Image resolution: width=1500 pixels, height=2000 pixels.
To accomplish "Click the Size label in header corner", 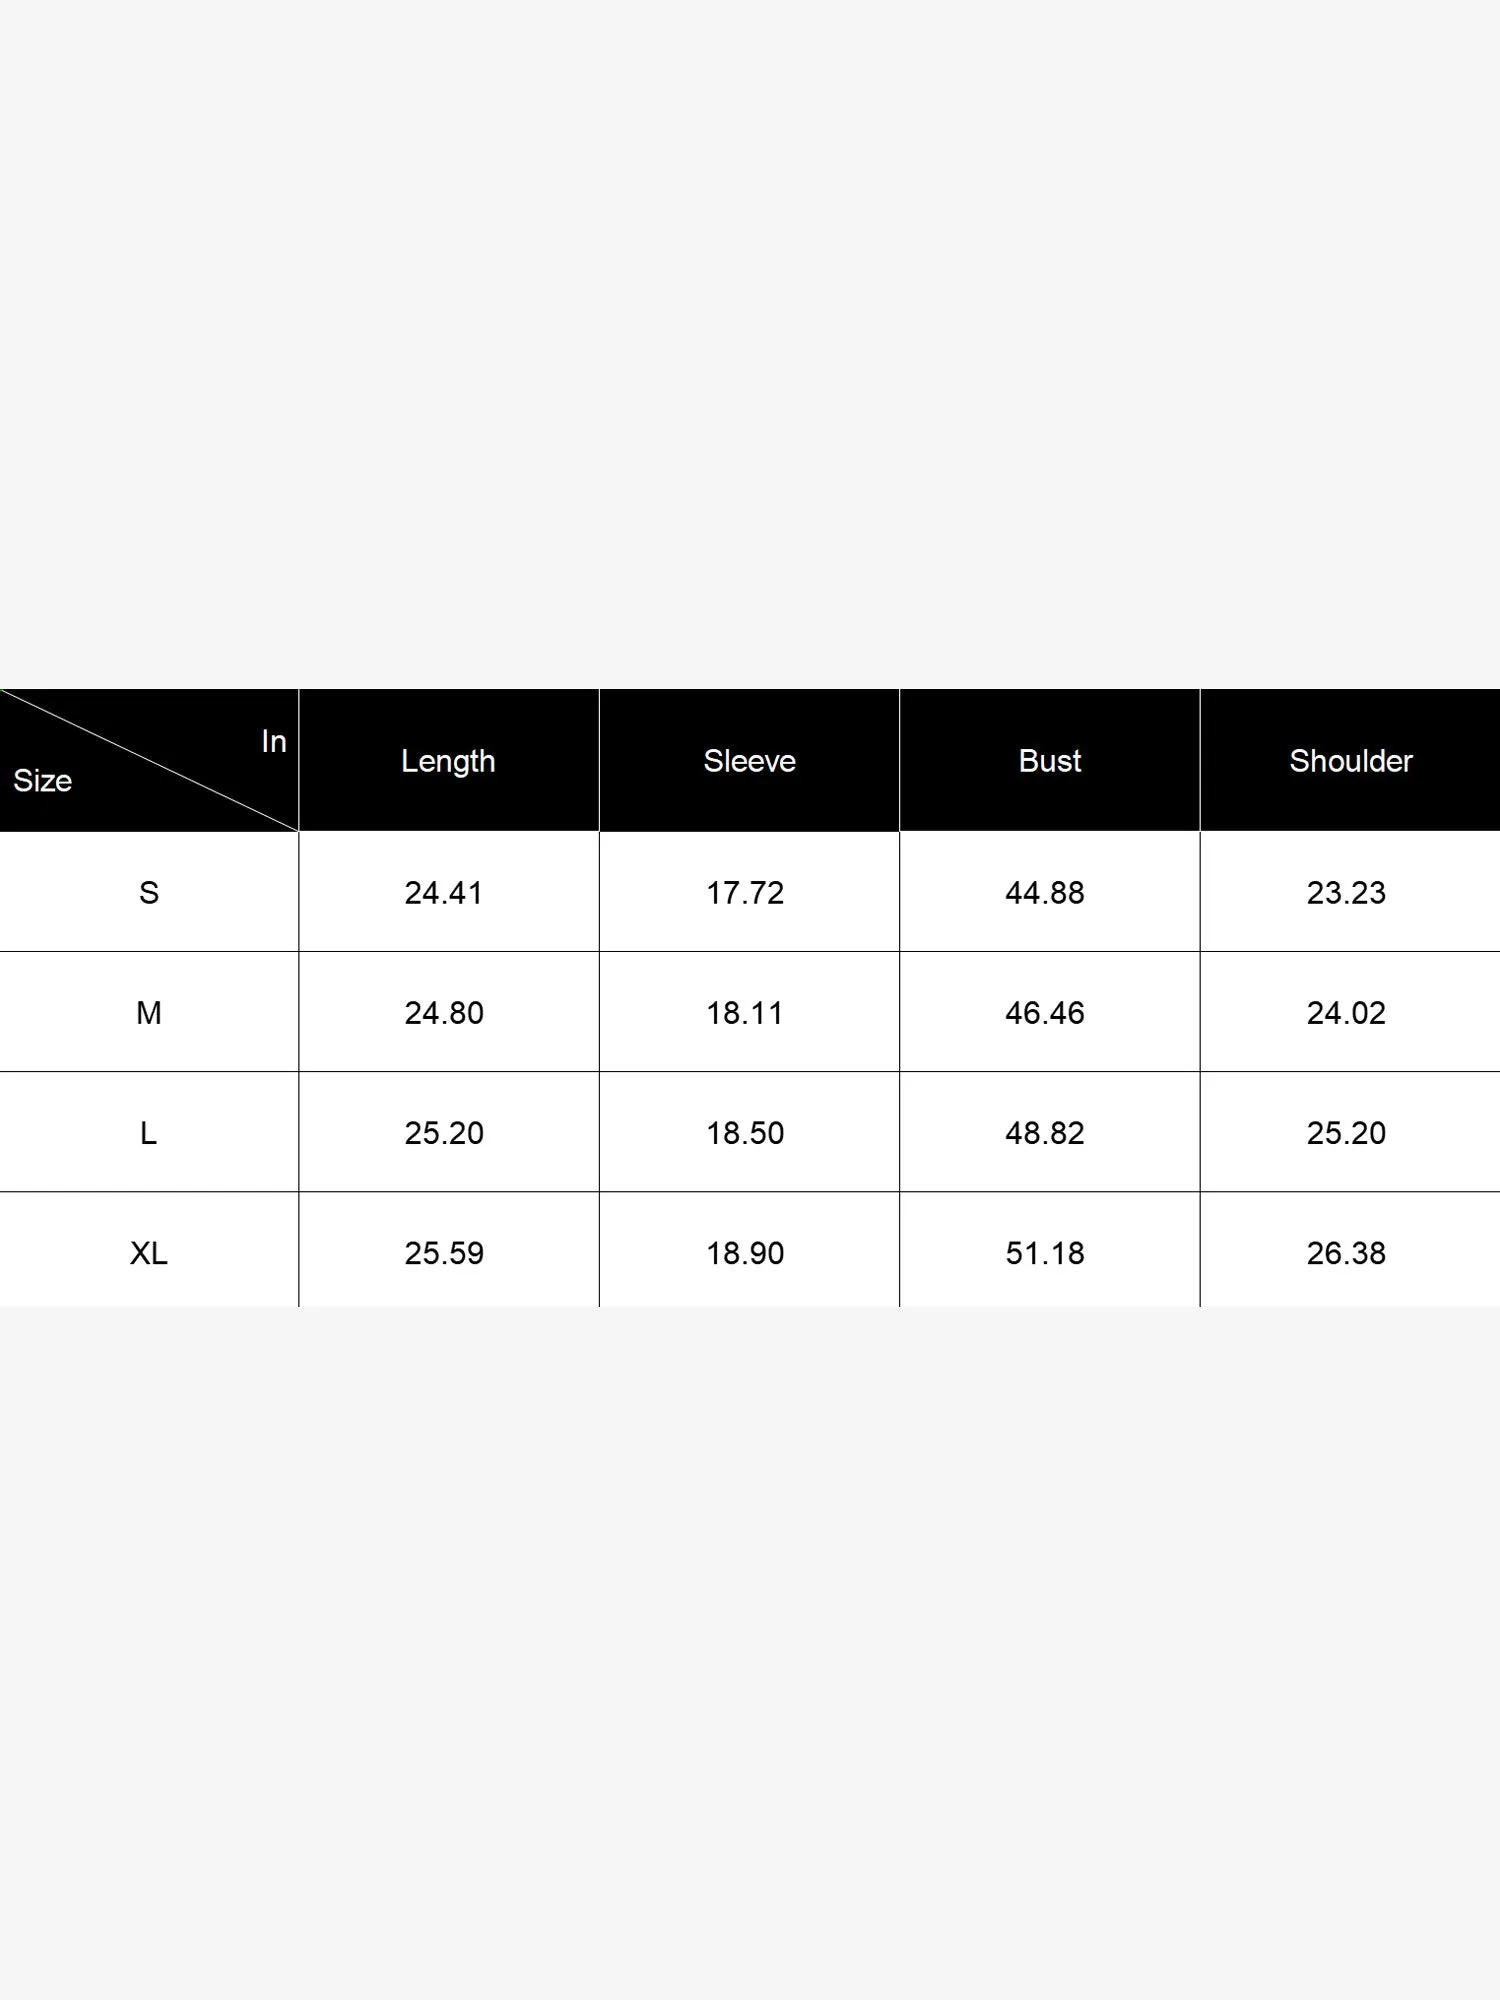I will pyautogui.click(x=42, y=781).
